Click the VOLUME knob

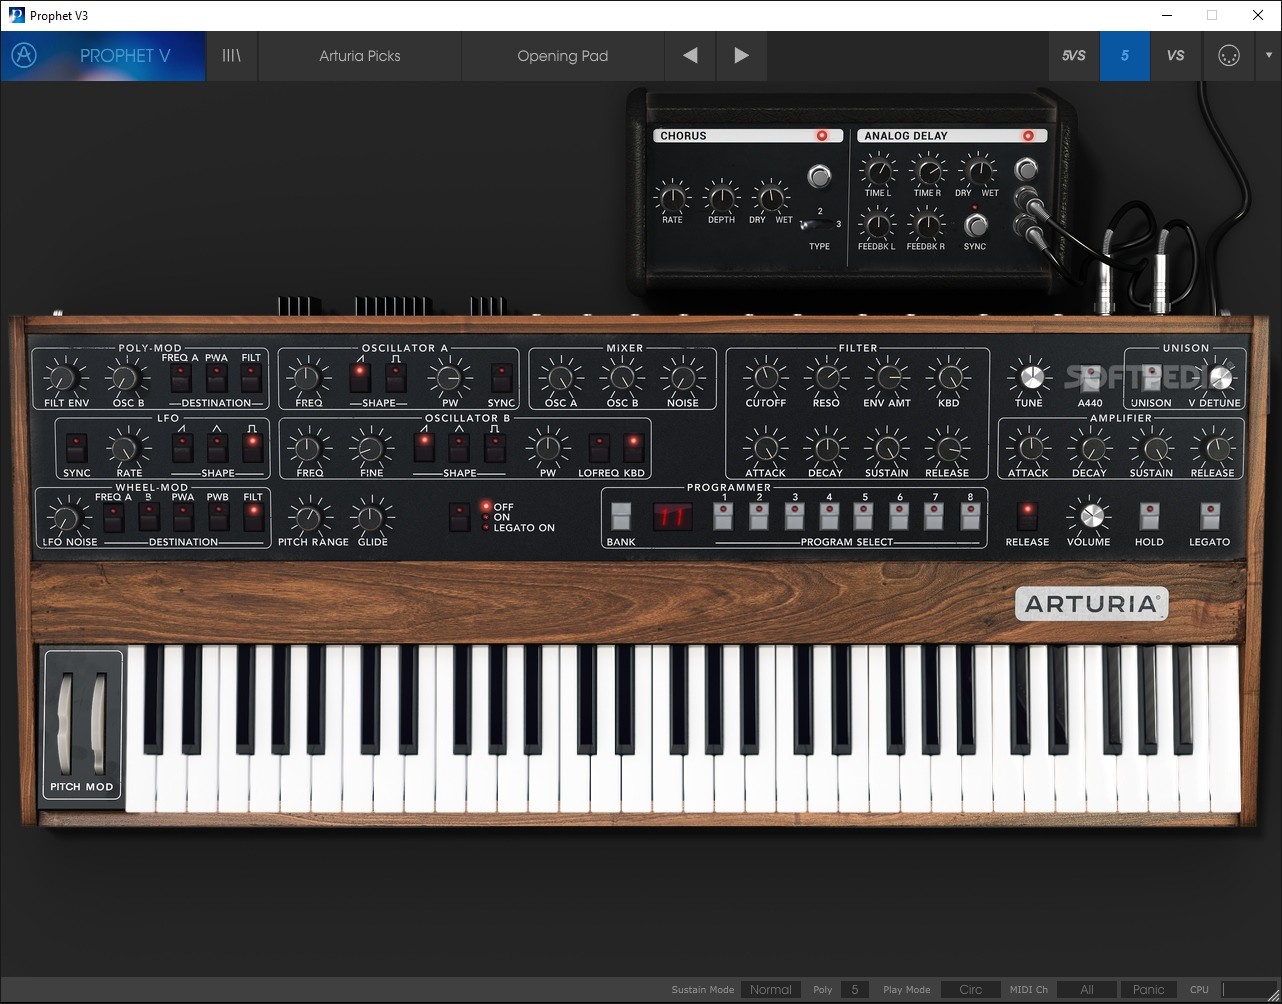[x=1090, y=516]
